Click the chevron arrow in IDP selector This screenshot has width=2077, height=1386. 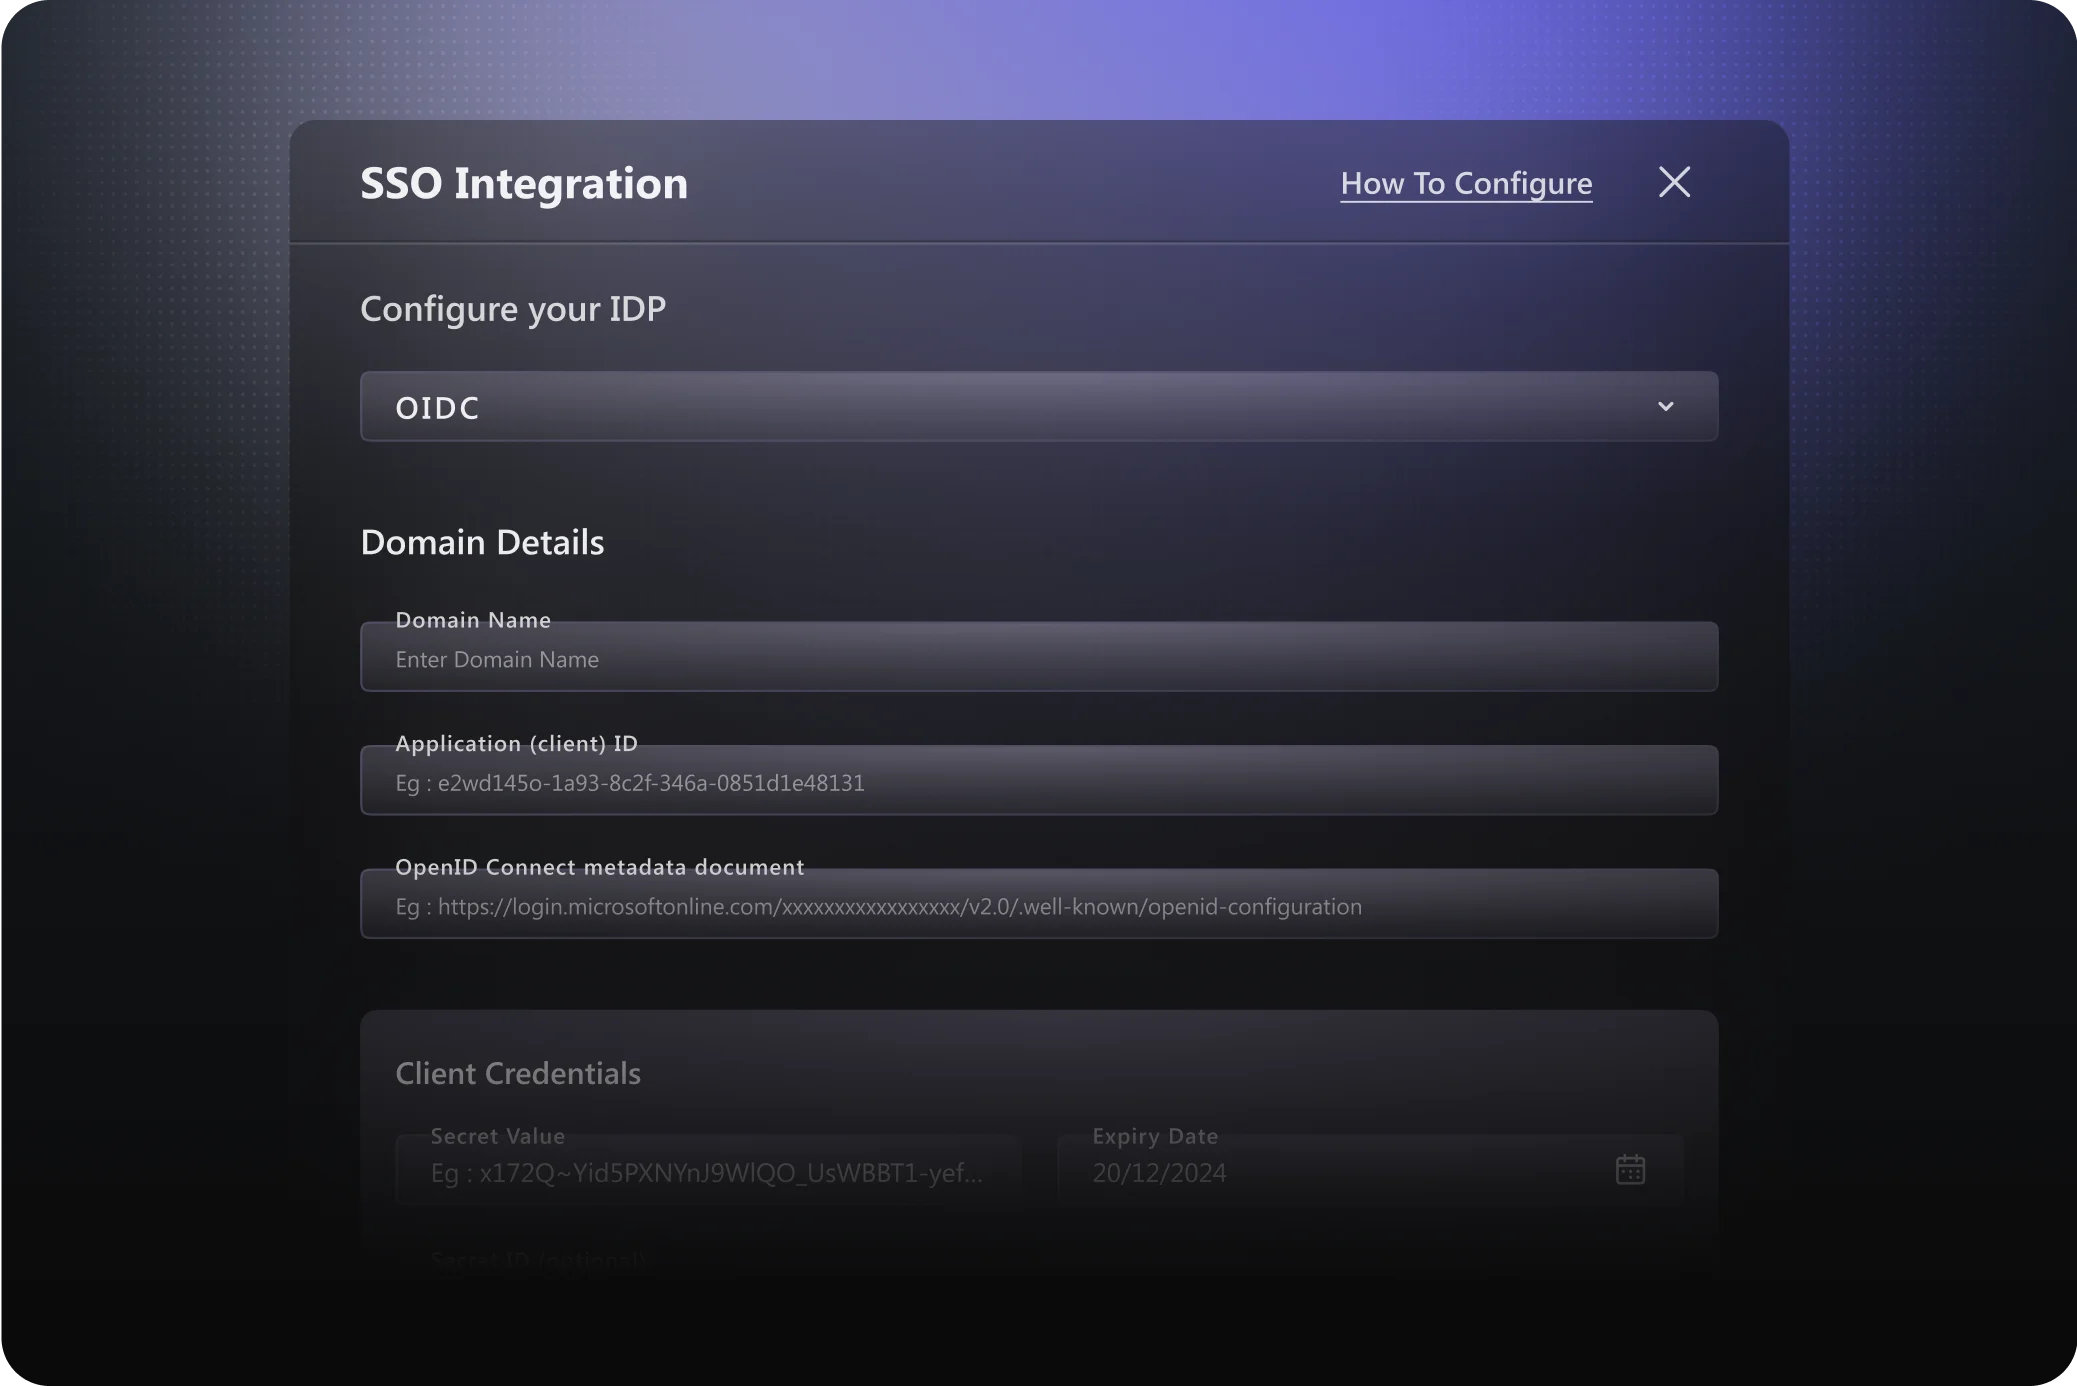pos(1665,407)
